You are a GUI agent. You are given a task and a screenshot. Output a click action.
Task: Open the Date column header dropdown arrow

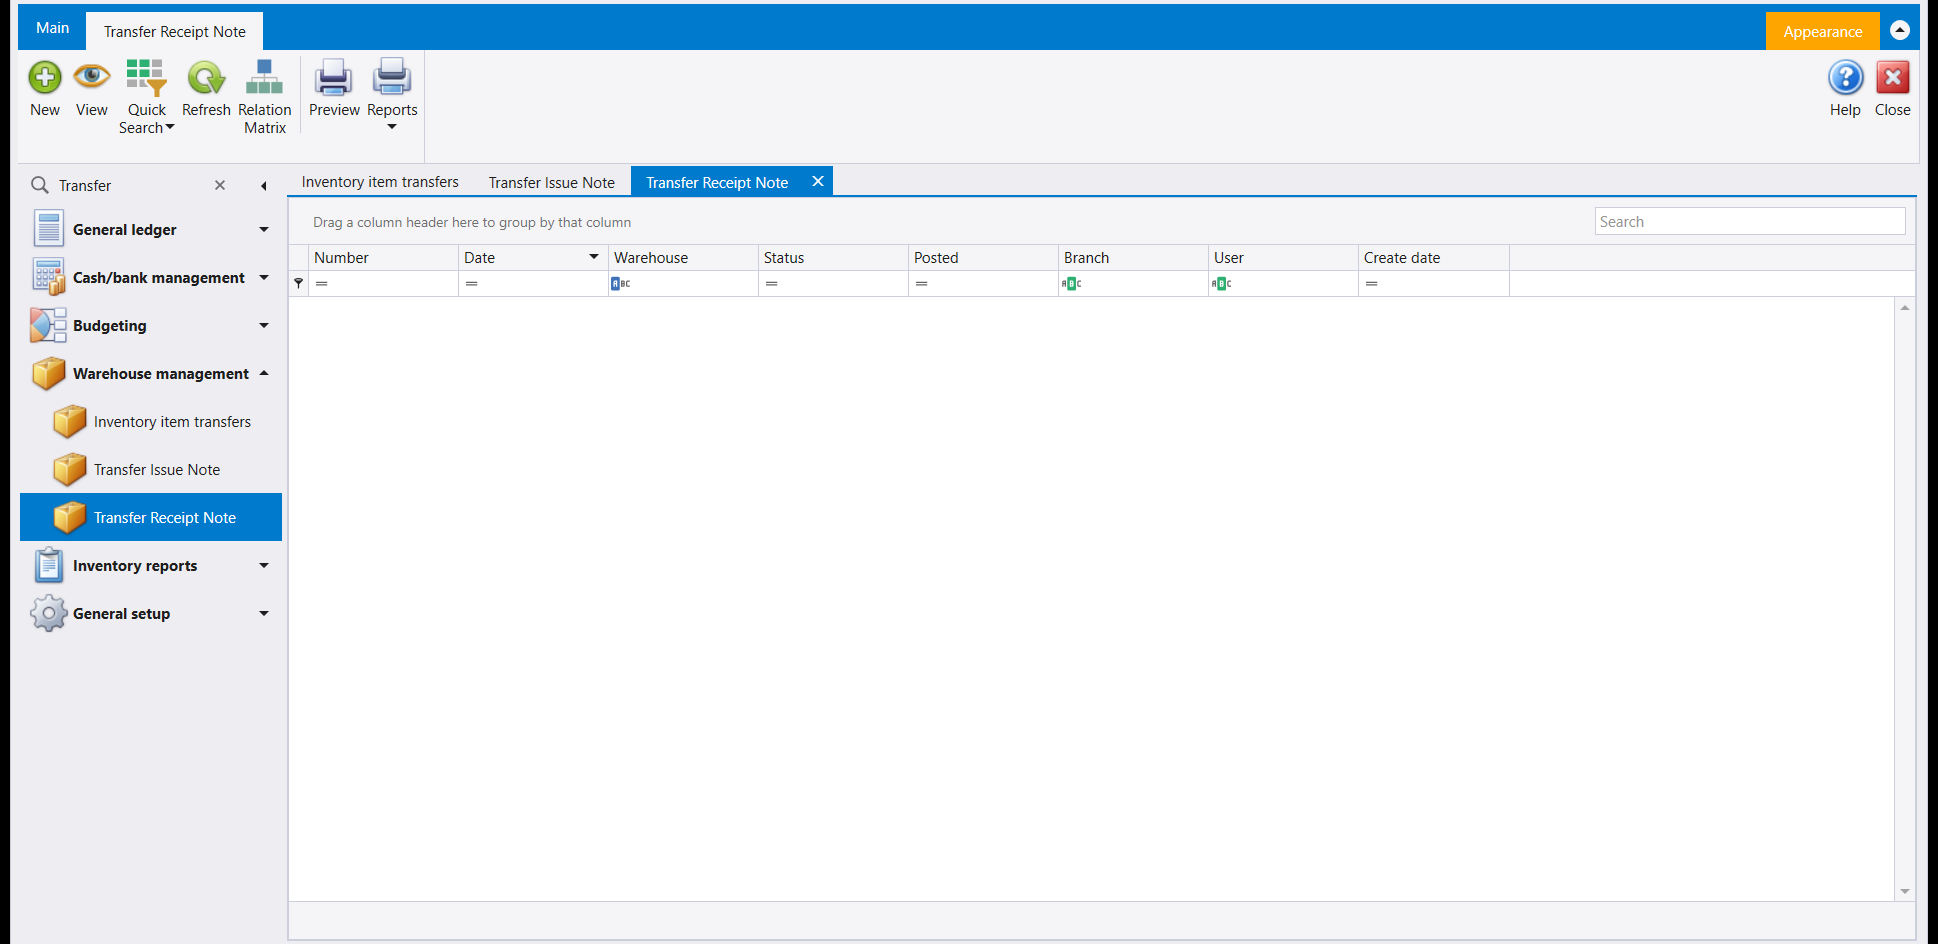tap(594, 257)
